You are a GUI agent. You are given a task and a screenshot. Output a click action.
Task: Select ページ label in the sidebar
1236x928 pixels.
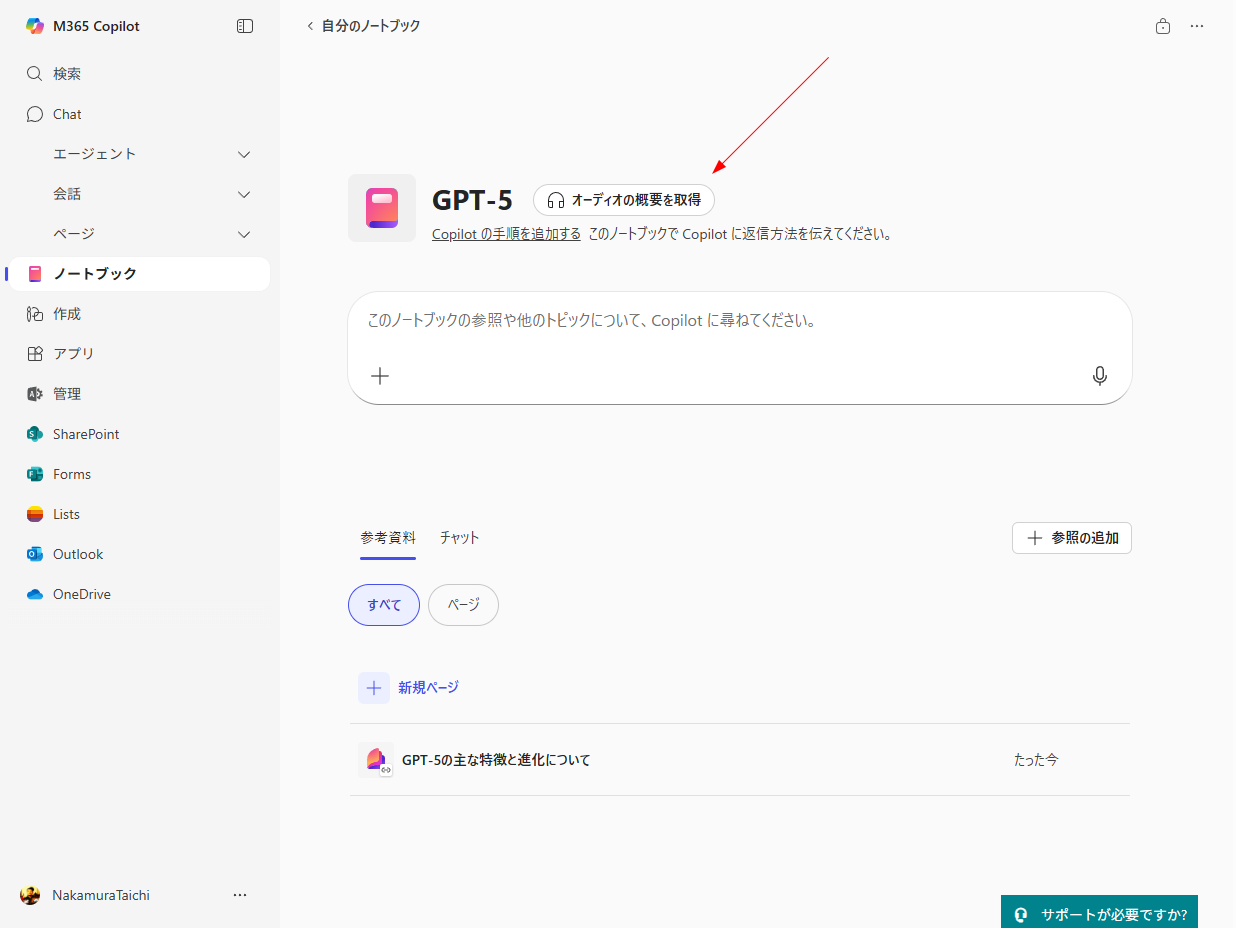coord(74,234)
